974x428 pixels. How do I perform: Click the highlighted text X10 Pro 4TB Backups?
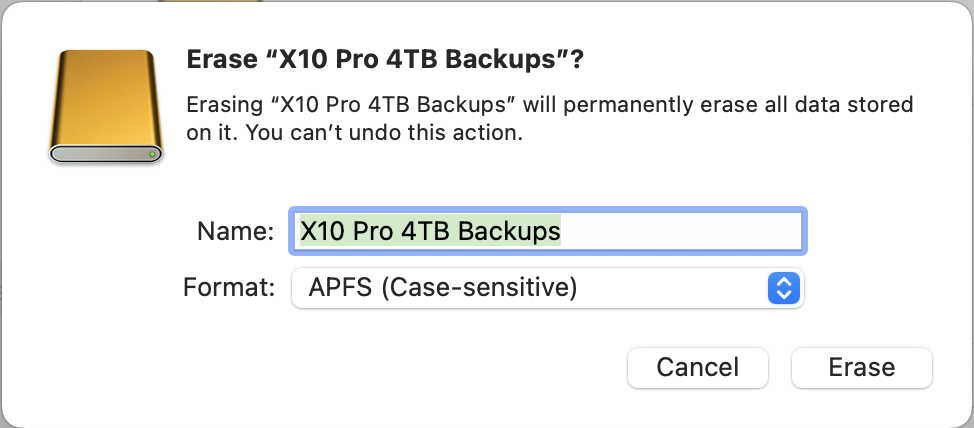(x=430, y=232)
